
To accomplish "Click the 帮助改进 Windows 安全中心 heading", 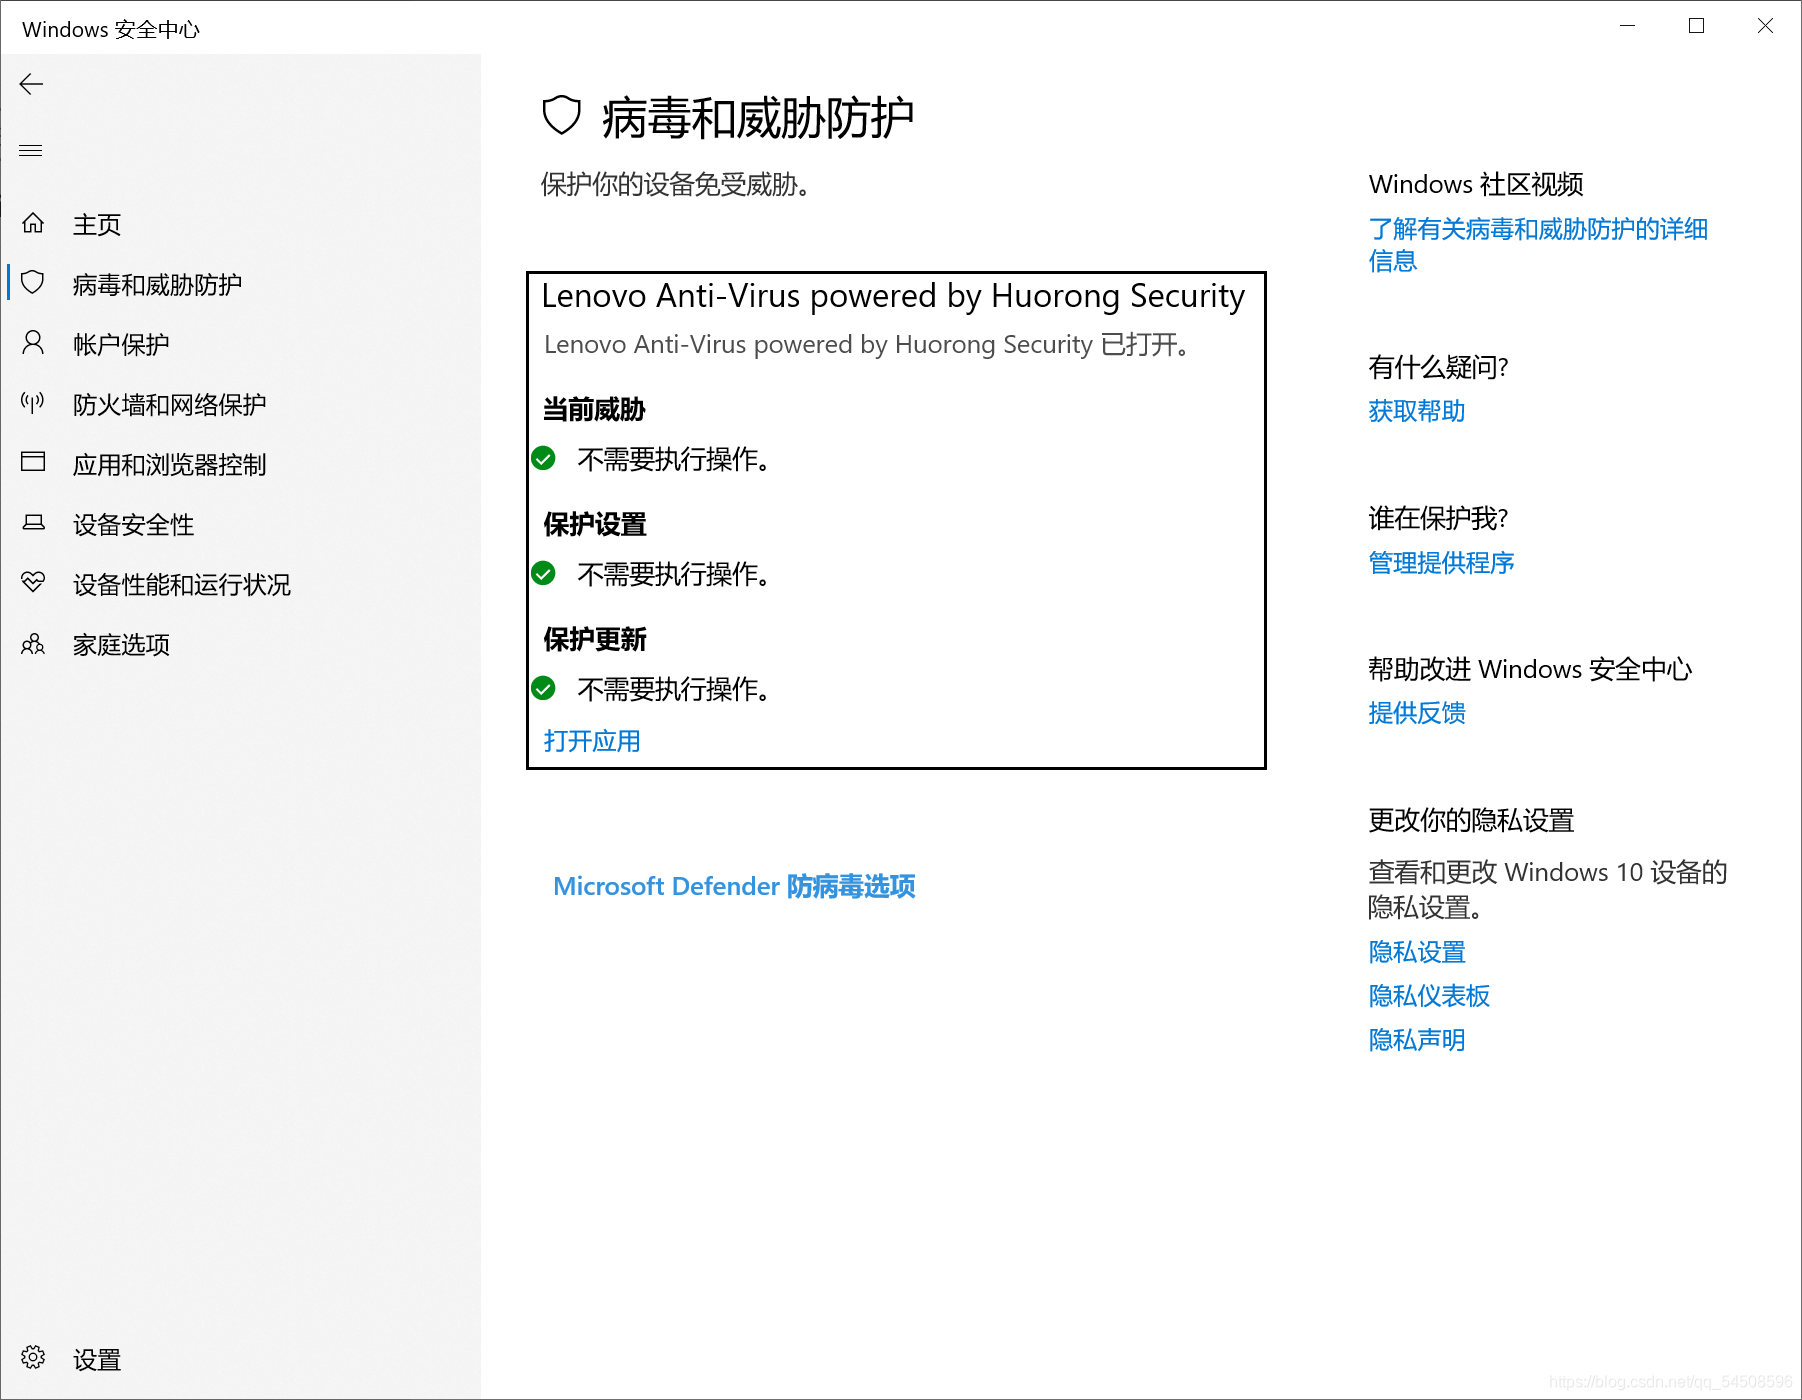I will pos(1530,670).
